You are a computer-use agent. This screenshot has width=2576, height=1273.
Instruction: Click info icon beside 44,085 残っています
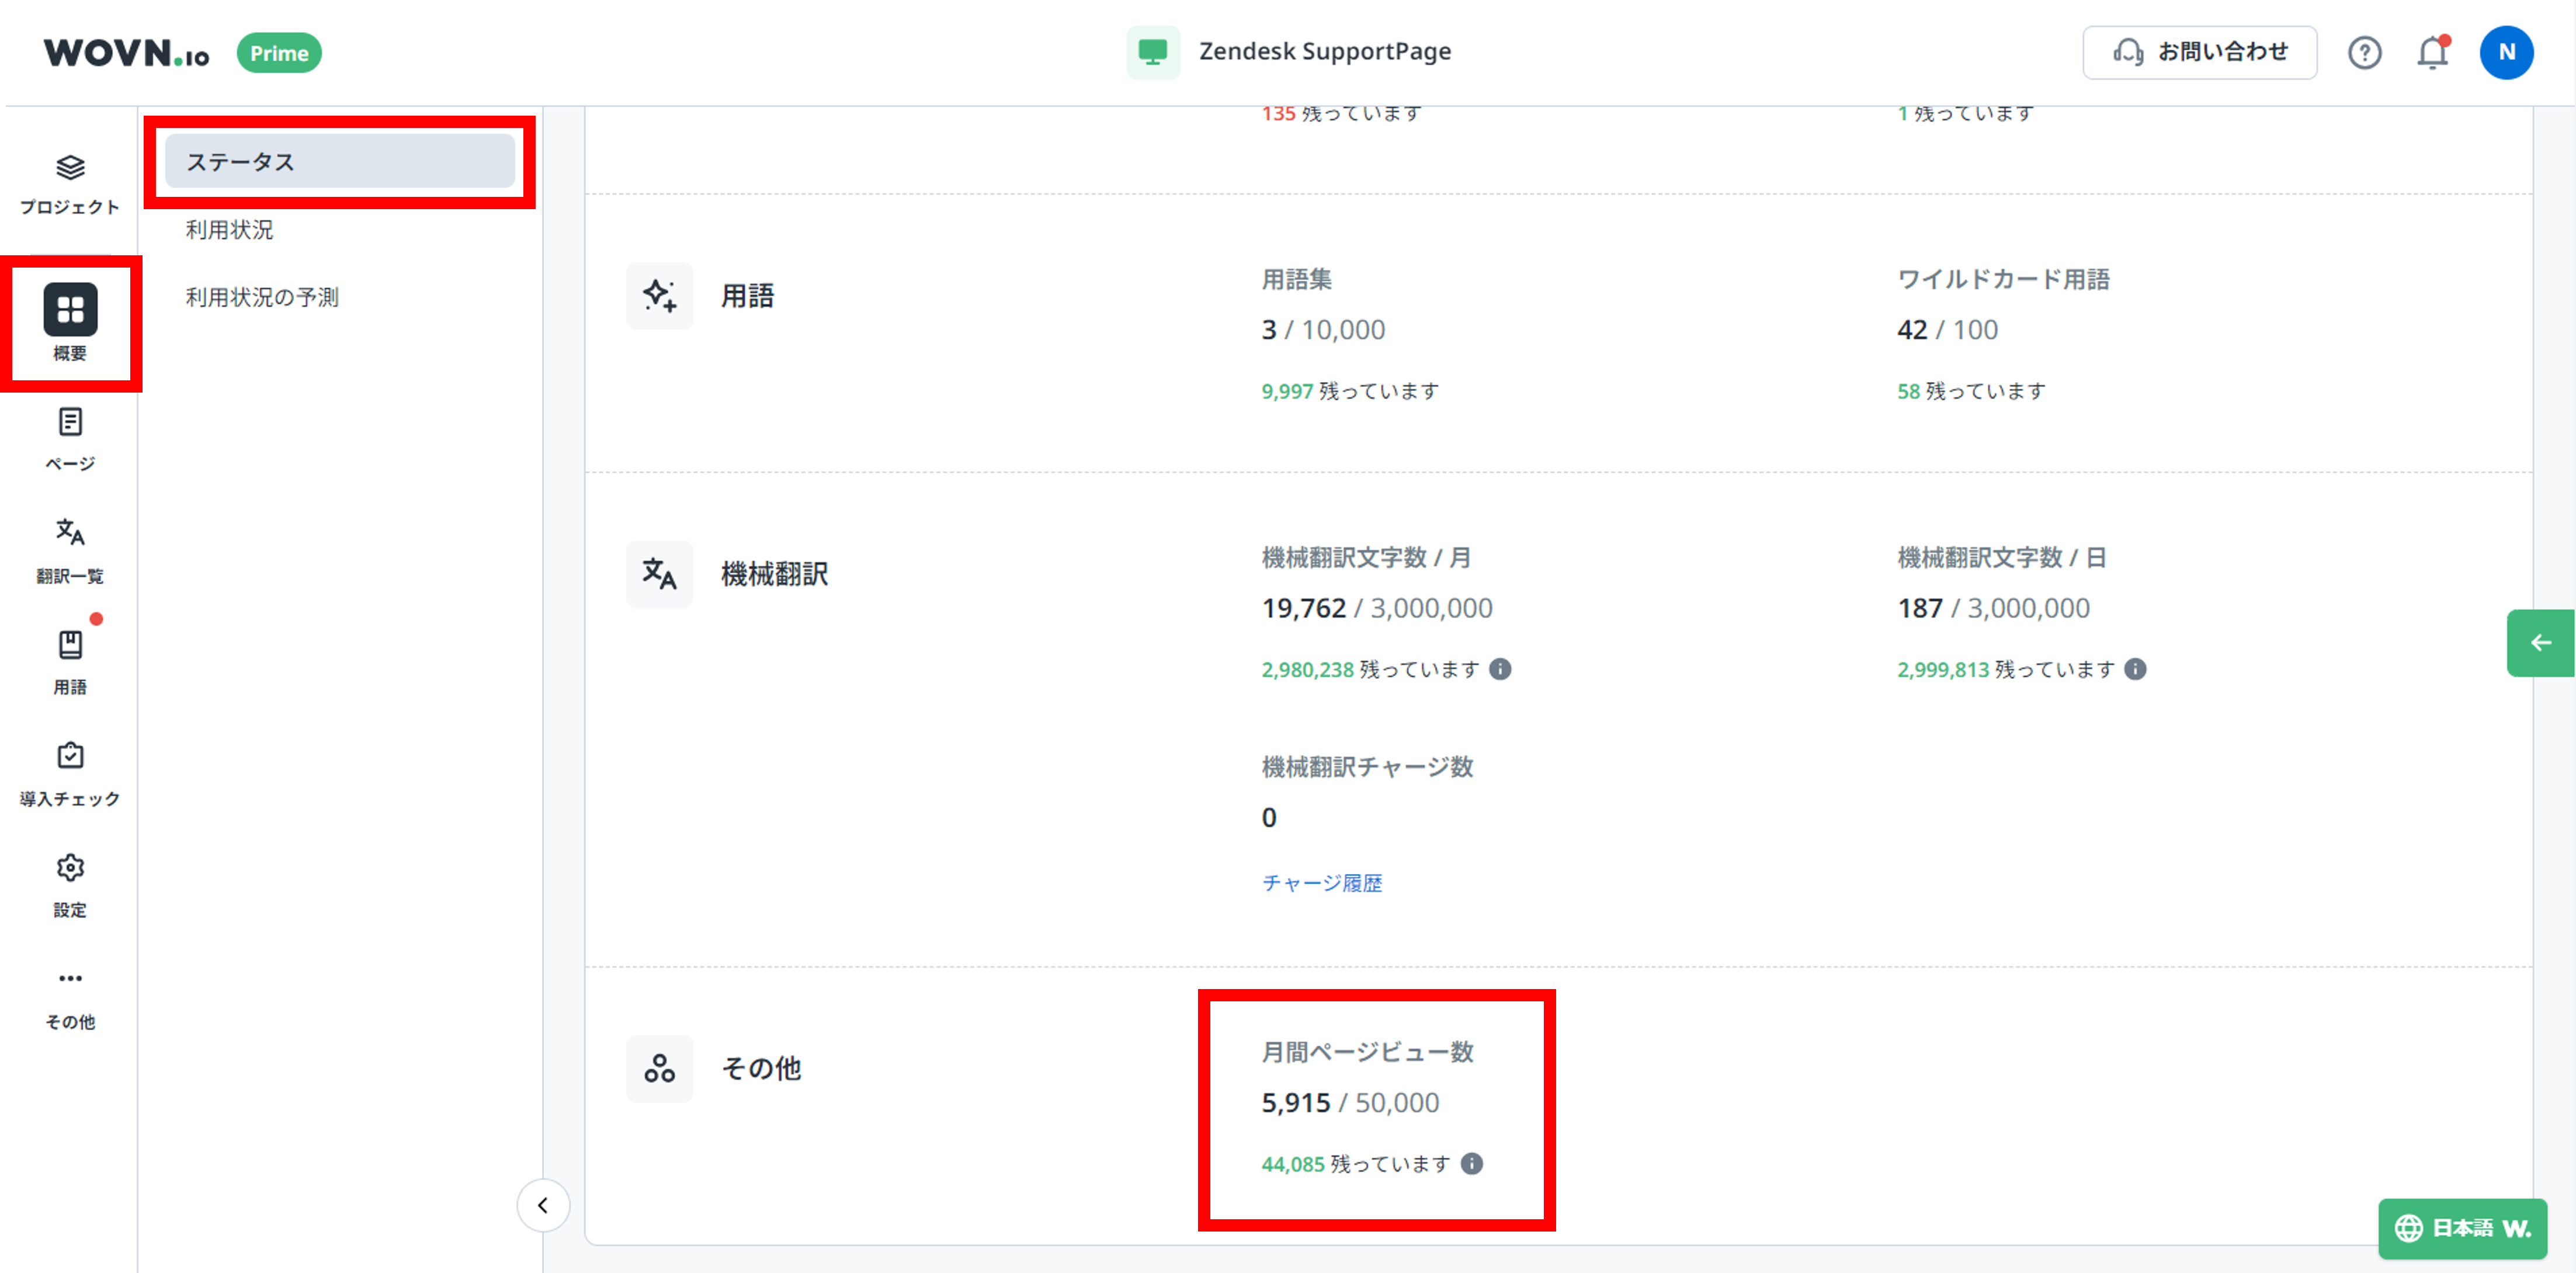[x=1471, y=1163]
